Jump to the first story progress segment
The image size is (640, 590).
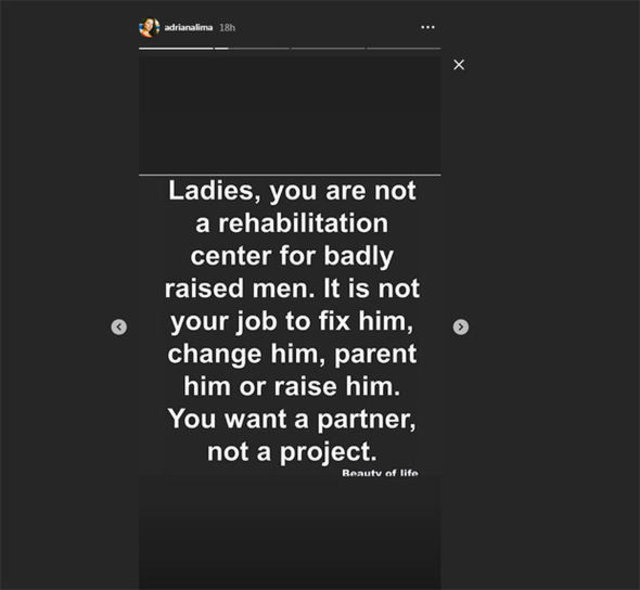pyautogui.click(x=176, y=47)
